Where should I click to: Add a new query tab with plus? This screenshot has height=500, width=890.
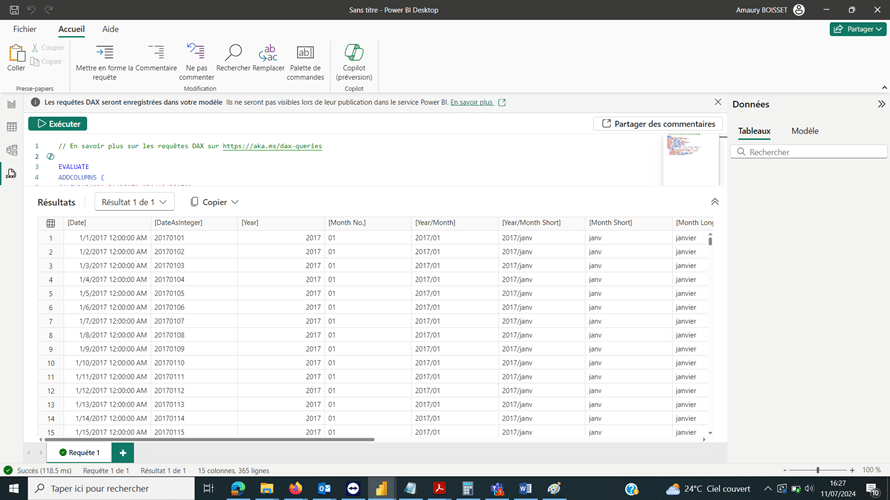pos(123,453)
